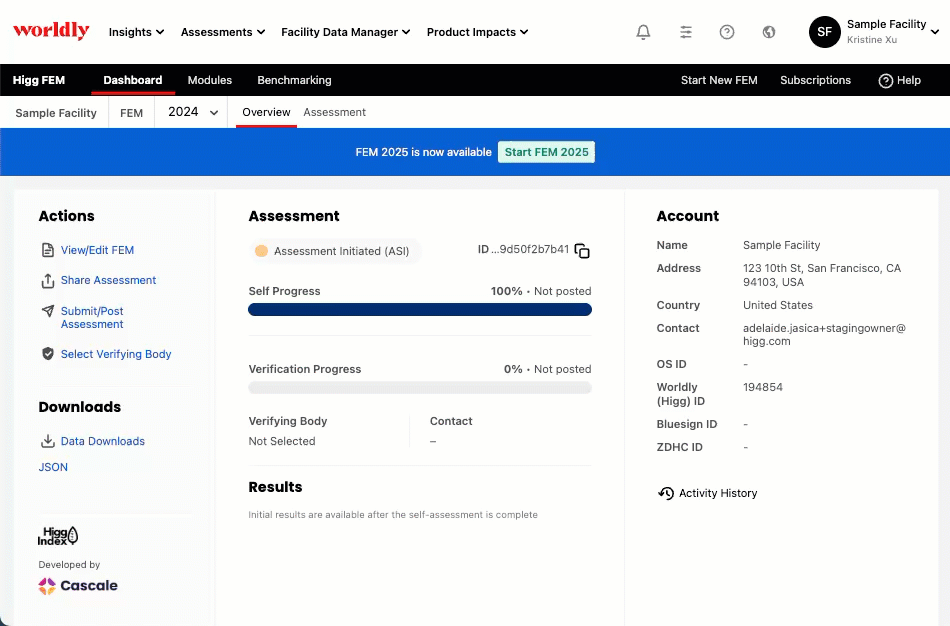Open the 2024 year dropdown
Screen dimensions: 950x626
(x=192, y=112)
